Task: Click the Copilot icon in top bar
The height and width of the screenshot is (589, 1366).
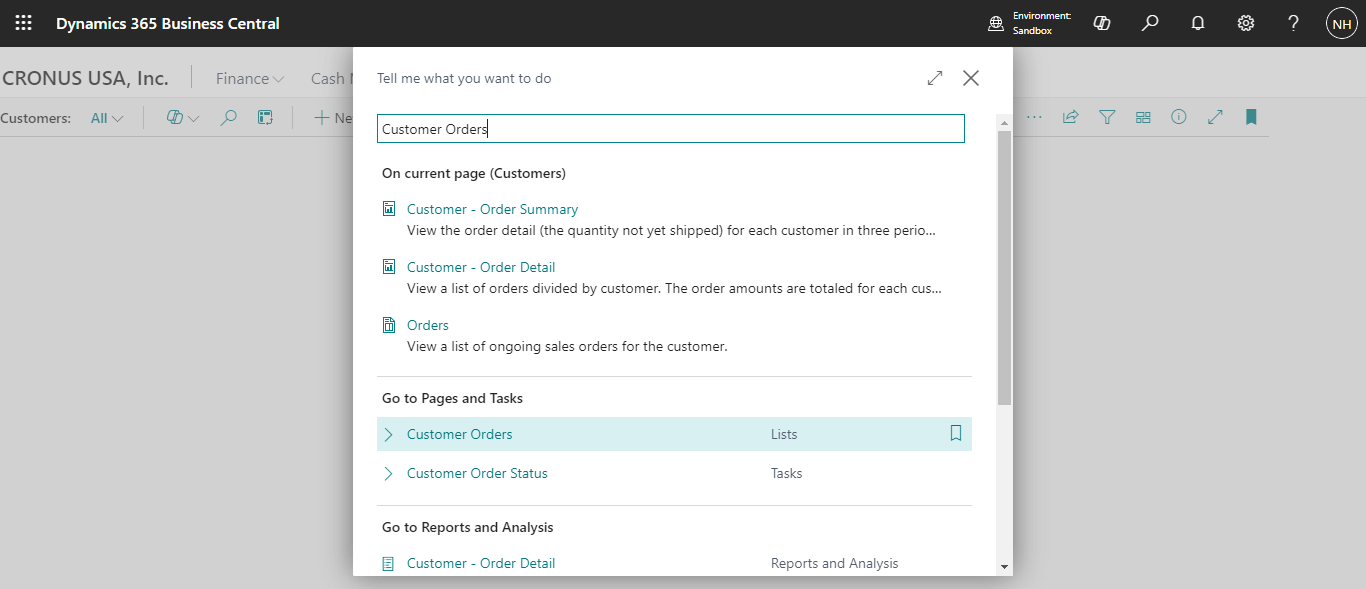Action: (1102, 23)
